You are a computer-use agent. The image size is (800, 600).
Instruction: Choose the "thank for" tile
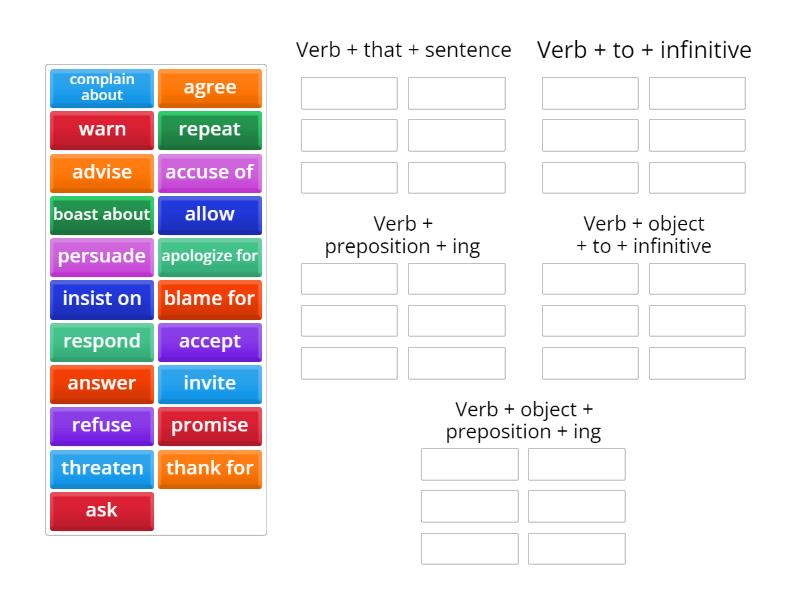(x=210, y=468)
